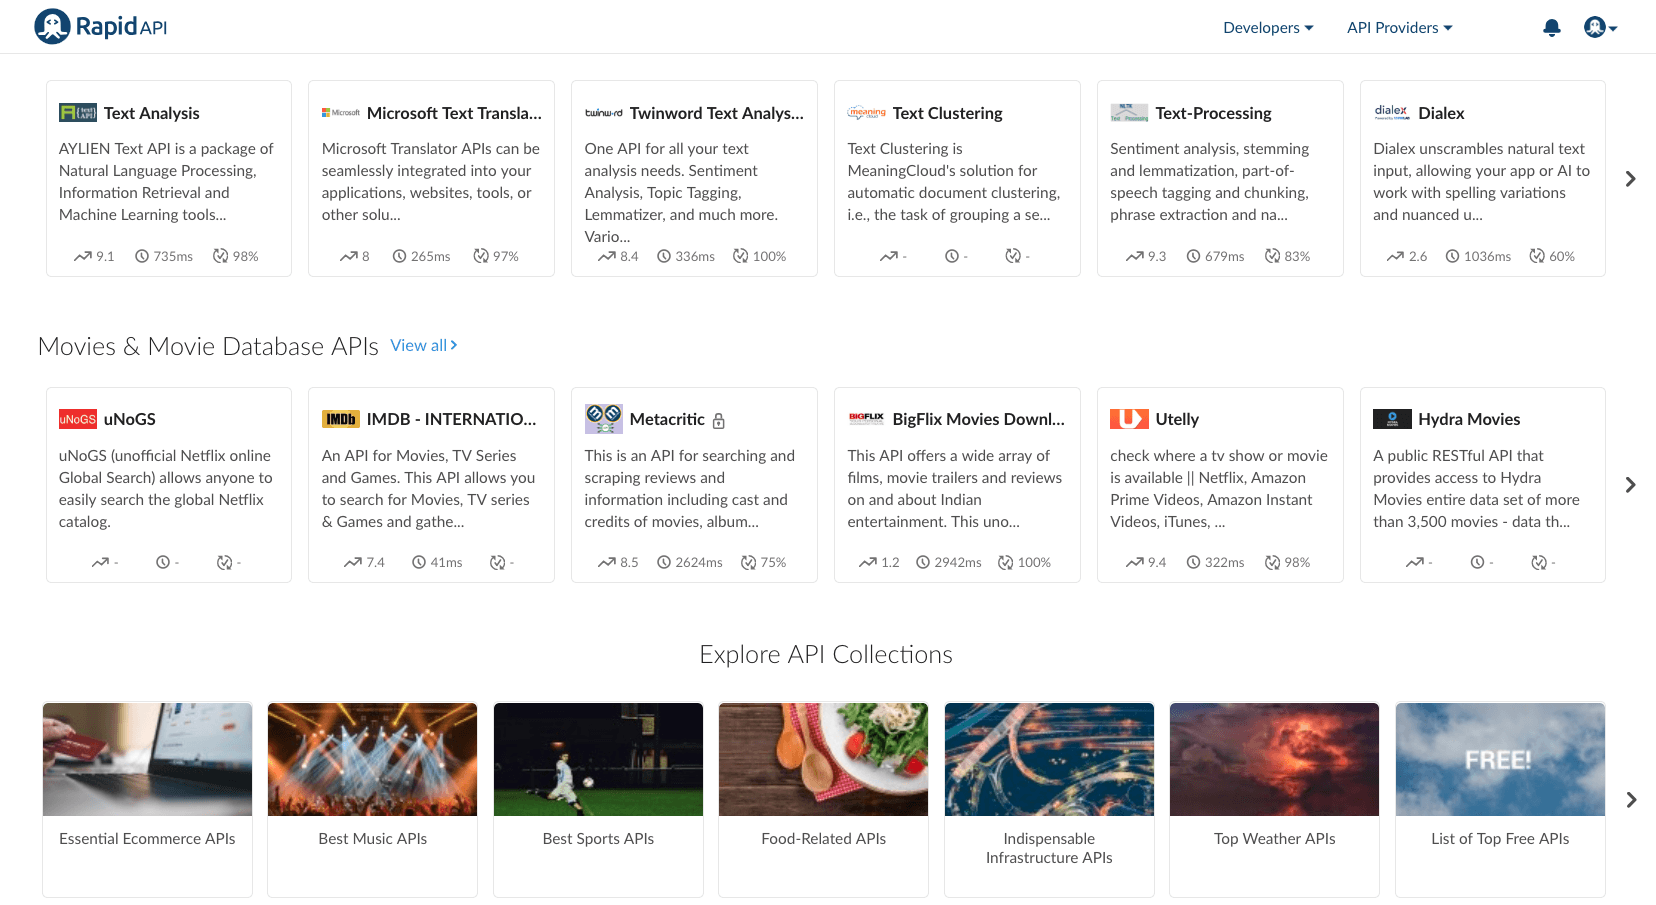Open the Hydra Movies API title

(1469, 419)
